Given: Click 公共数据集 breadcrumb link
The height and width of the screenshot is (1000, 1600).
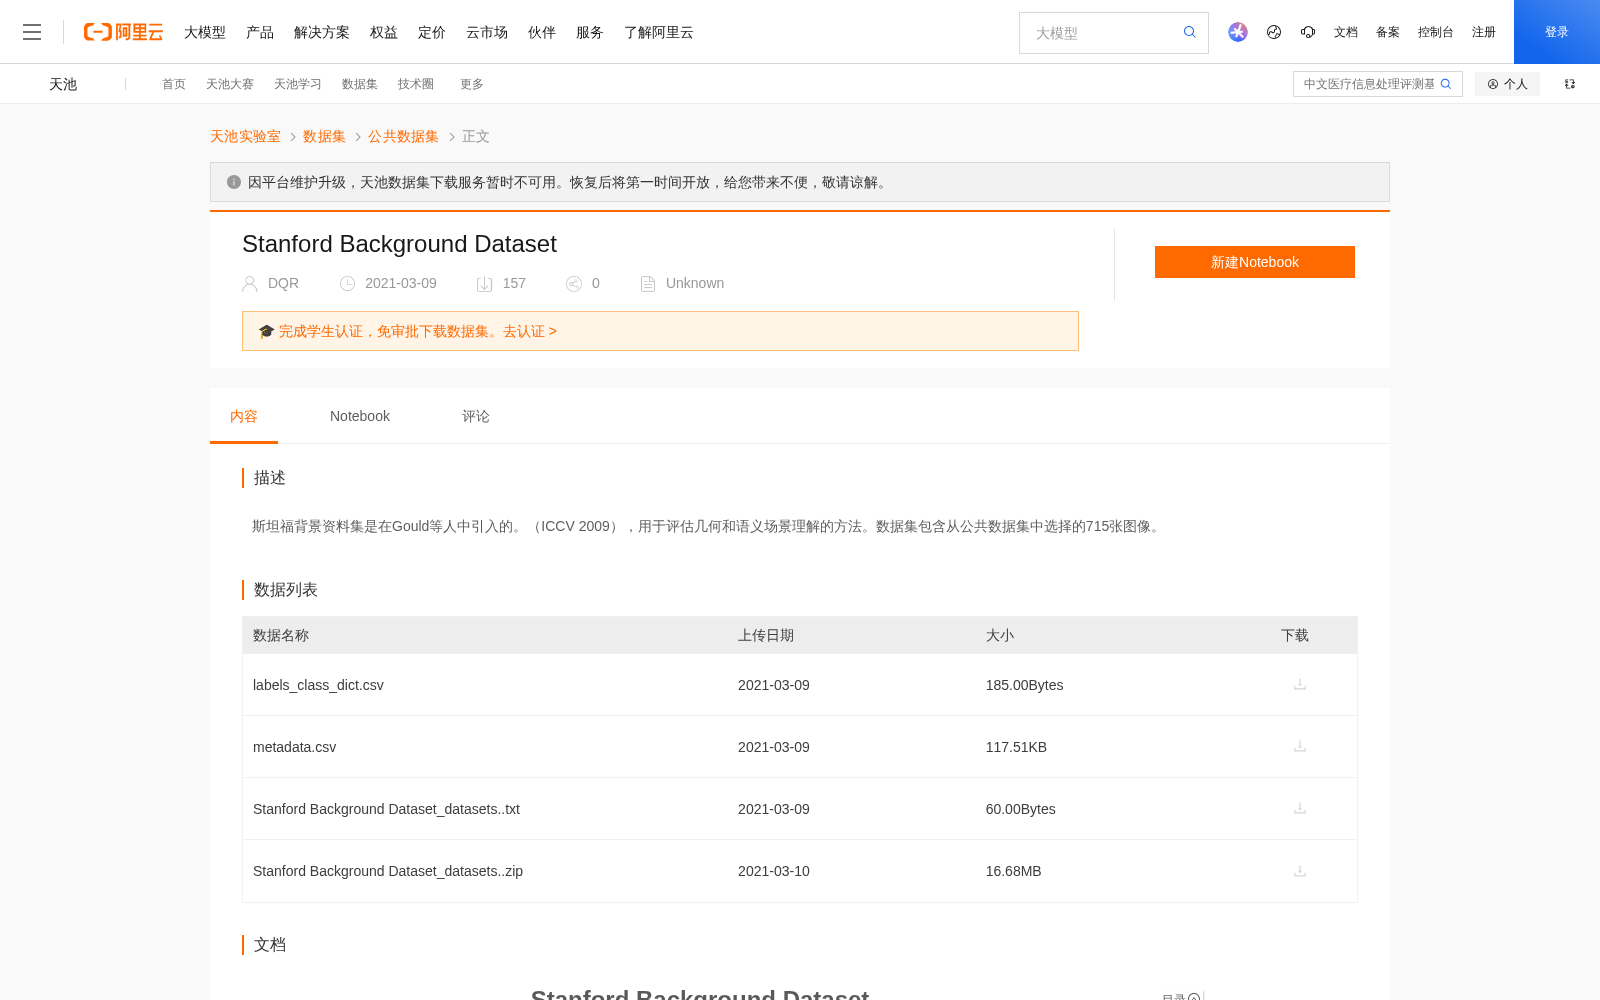Looking at the screenshot, I should point(403,136).
